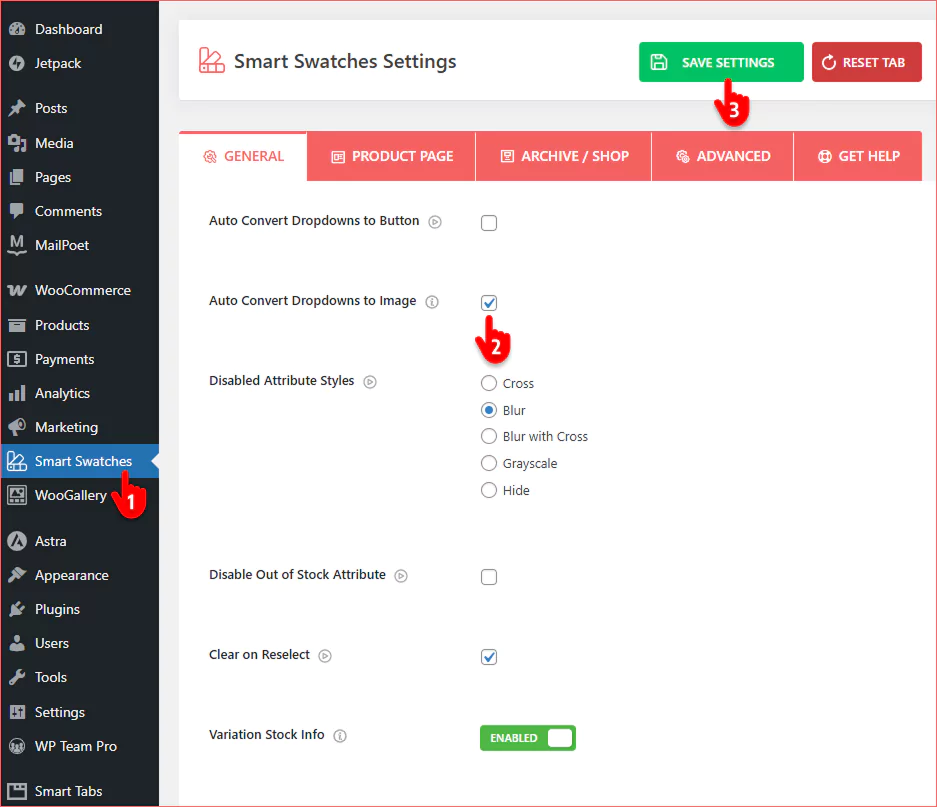Open the Product Page tab
This screenshot has width=937, height=807.
coord(391,157)
